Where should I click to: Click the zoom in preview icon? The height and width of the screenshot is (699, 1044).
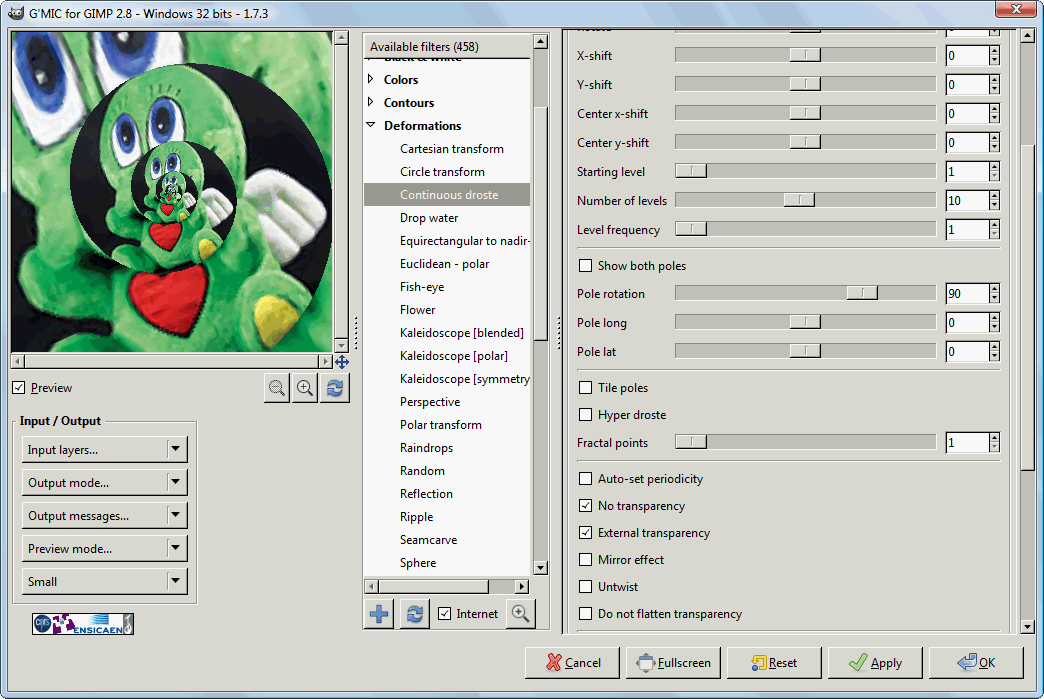(306, 388)
